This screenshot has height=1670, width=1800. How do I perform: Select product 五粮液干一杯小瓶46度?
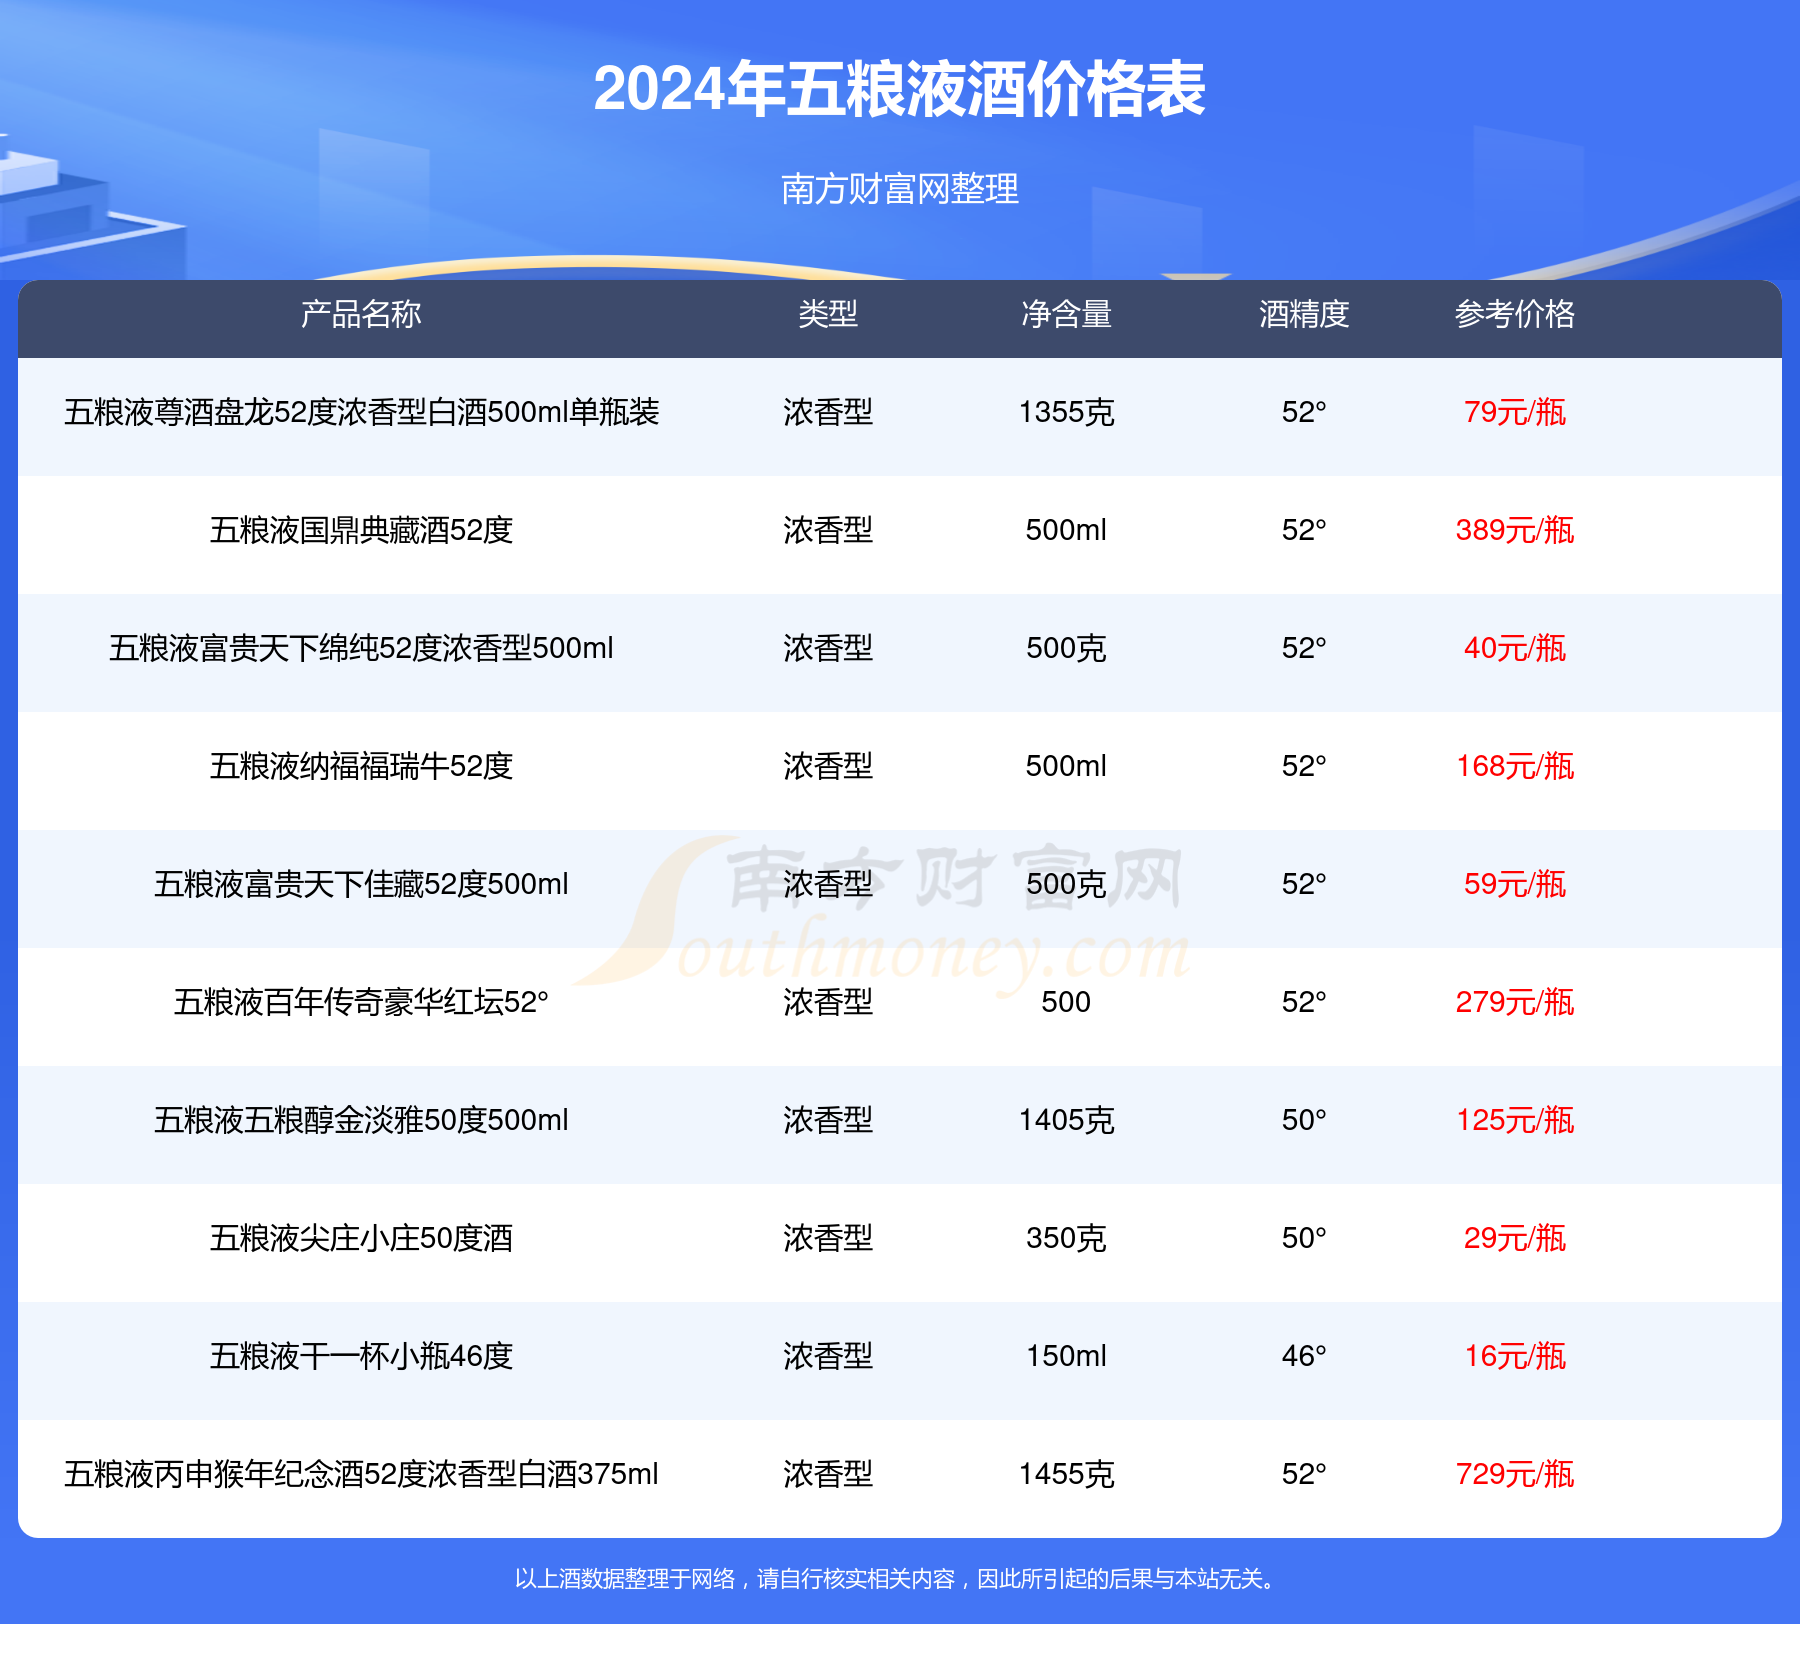[x=361, y=1356]
